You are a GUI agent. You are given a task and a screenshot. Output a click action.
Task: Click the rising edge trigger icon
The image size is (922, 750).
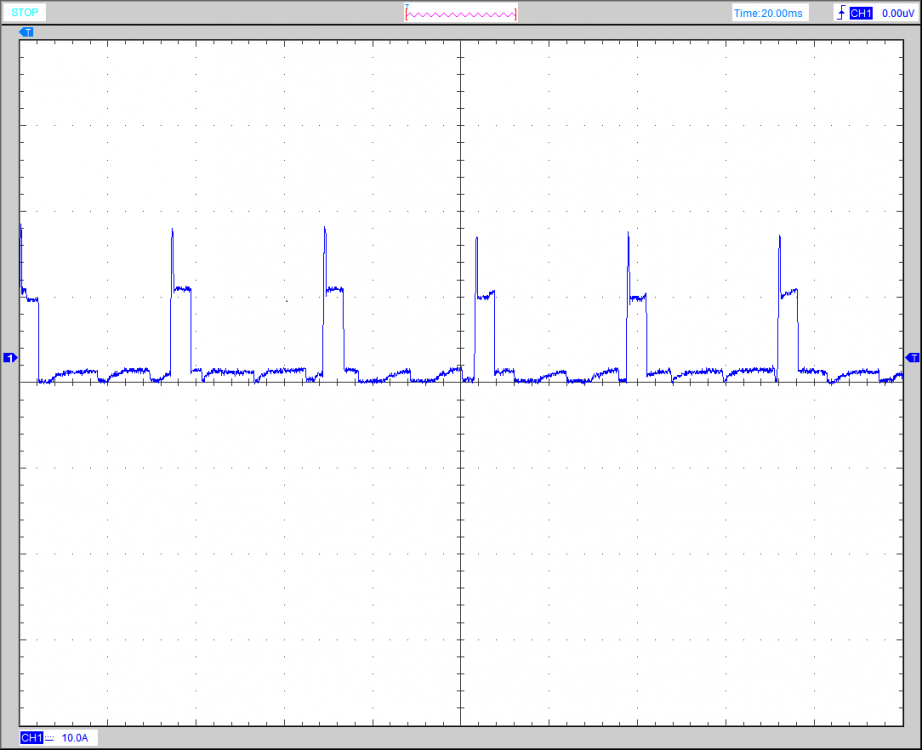click(x=840, y=13)
